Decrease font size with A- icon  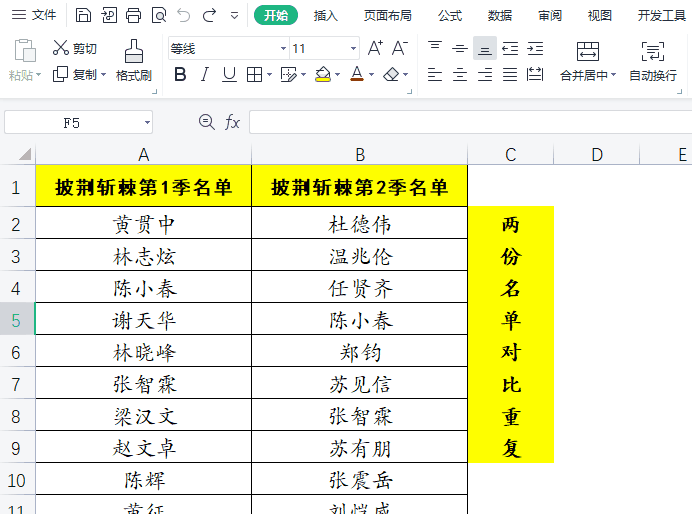[x=400, y=48]
